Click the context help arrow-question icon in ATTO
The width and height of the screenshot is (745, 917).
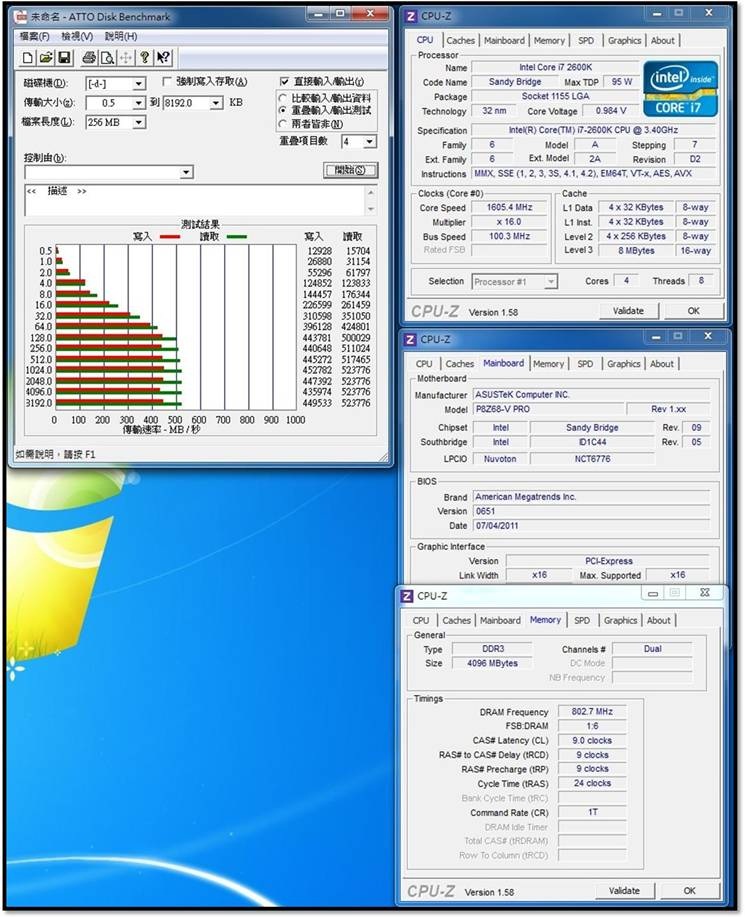(x=163, y=57)
